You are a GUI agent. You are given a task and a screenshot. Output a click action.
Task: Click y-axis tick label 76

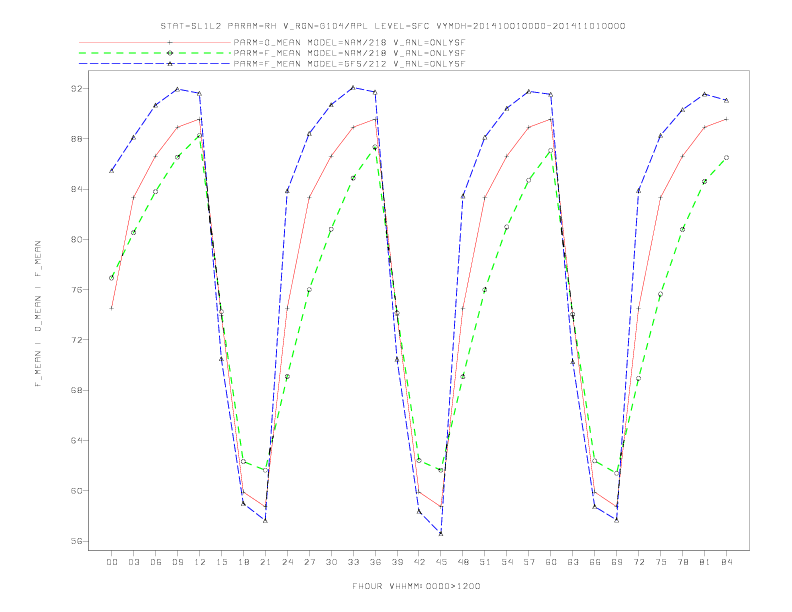pos(76,289)
